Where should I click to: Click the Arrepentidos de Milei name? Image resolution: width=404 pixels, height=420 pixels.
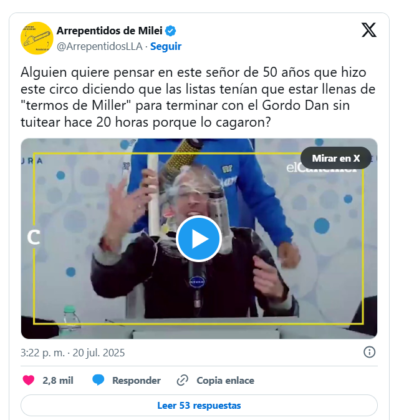click(x=109, y=31)
